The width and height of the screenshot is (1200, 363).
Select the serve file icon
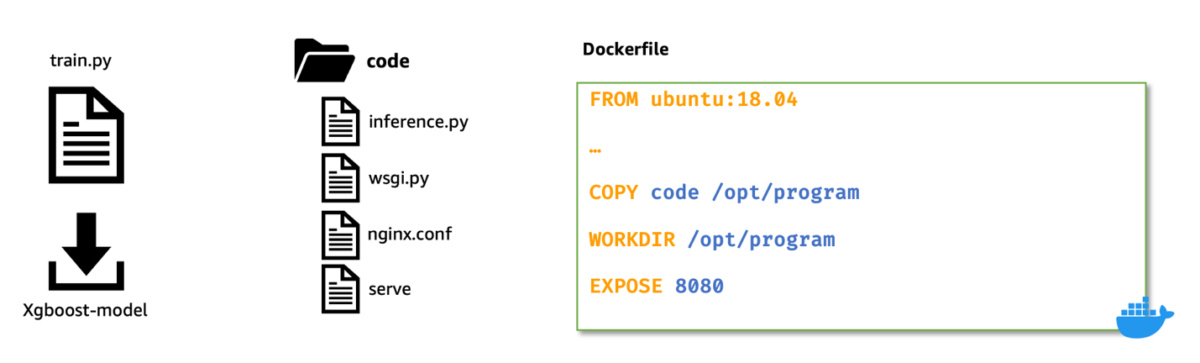pos(341,288)
